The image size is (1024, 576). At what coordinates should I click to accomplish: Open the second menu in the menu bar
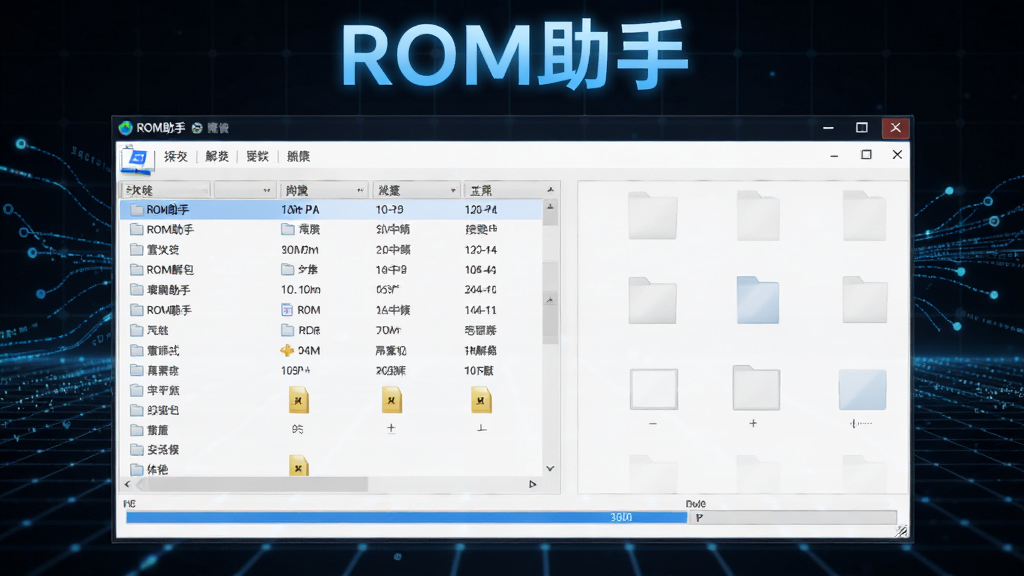click(x=217, y=156)
